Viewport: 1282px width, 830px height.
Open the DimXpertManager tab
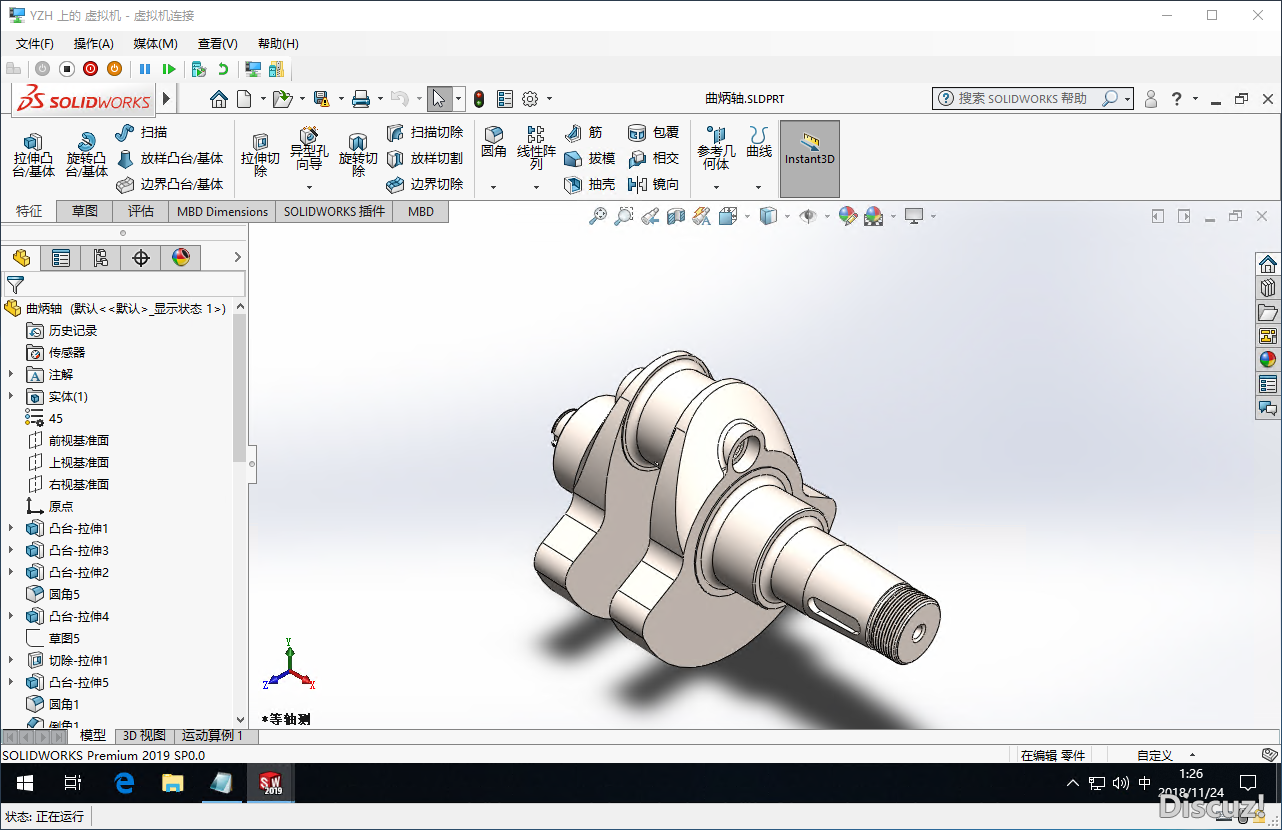point(141,258)
